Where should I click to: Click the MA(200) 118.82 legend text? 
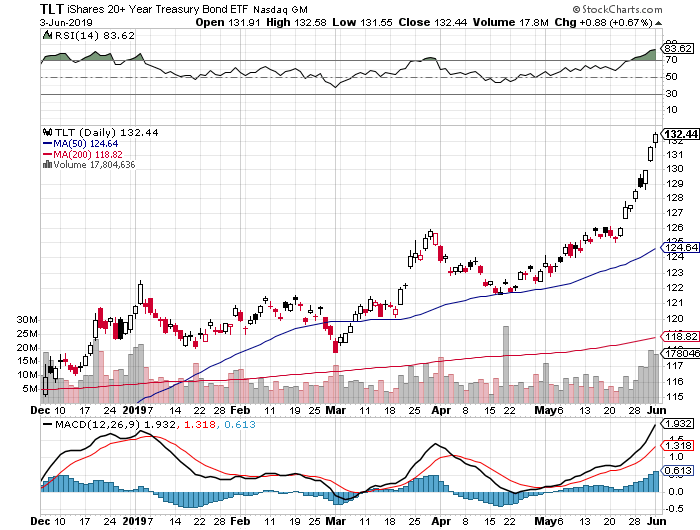[x=88, y=154]
